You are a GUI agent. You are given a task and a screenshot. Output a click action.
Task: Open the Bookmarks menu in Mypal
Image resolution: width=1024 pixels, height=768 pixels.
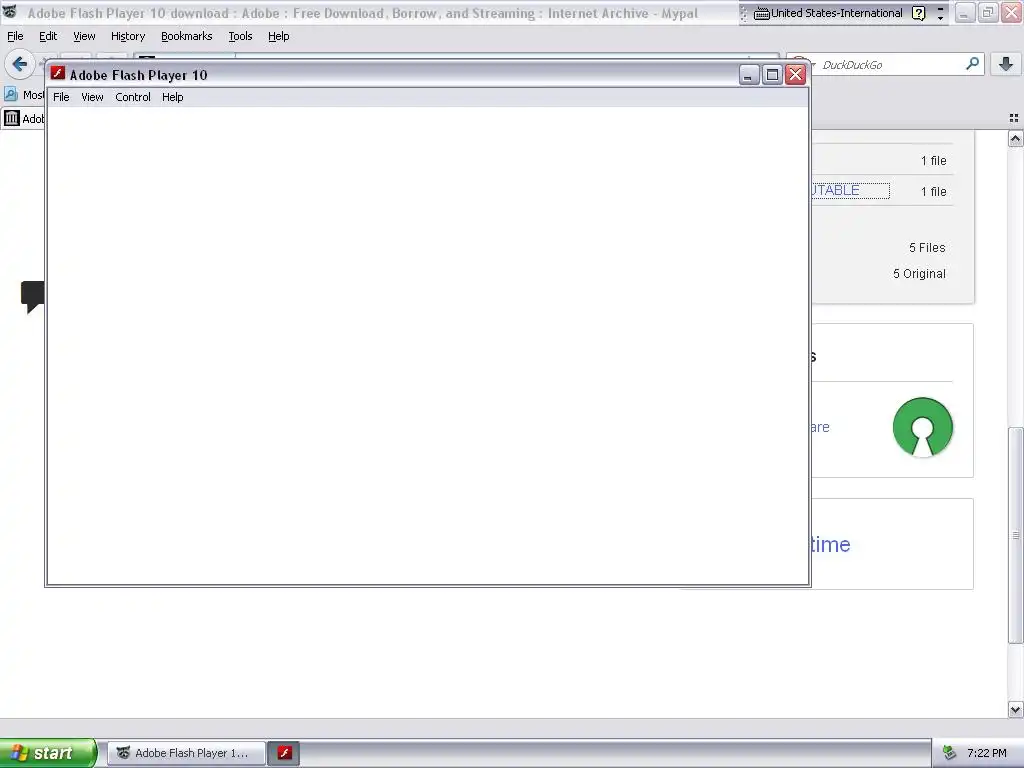click(186, 37)
